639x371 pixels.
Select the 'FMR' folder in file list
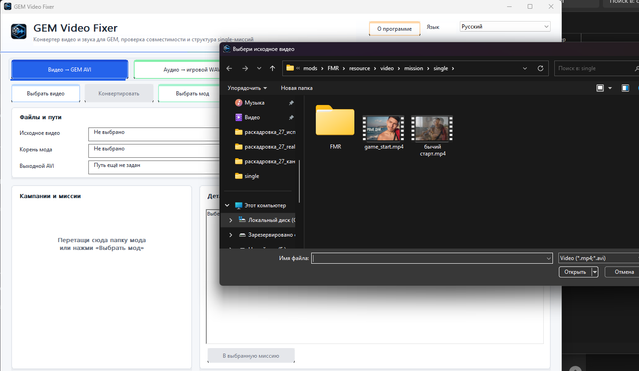[335, 127]
